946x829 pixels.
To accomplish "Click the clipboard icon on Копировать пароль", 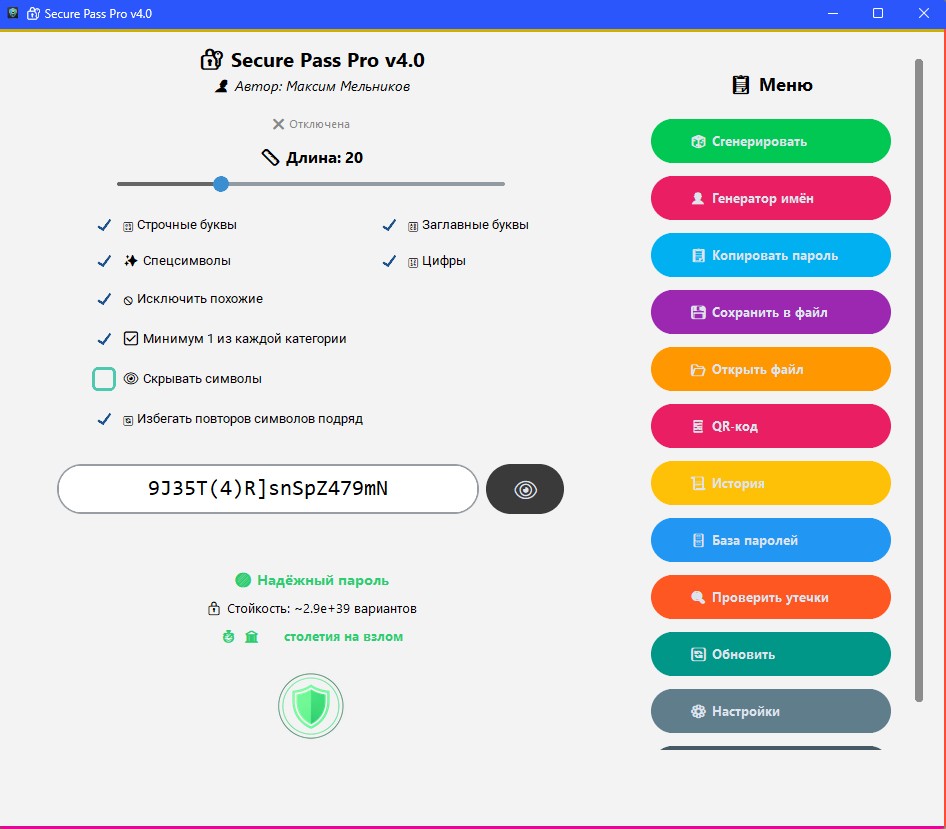I will click(x=698, y=256).
